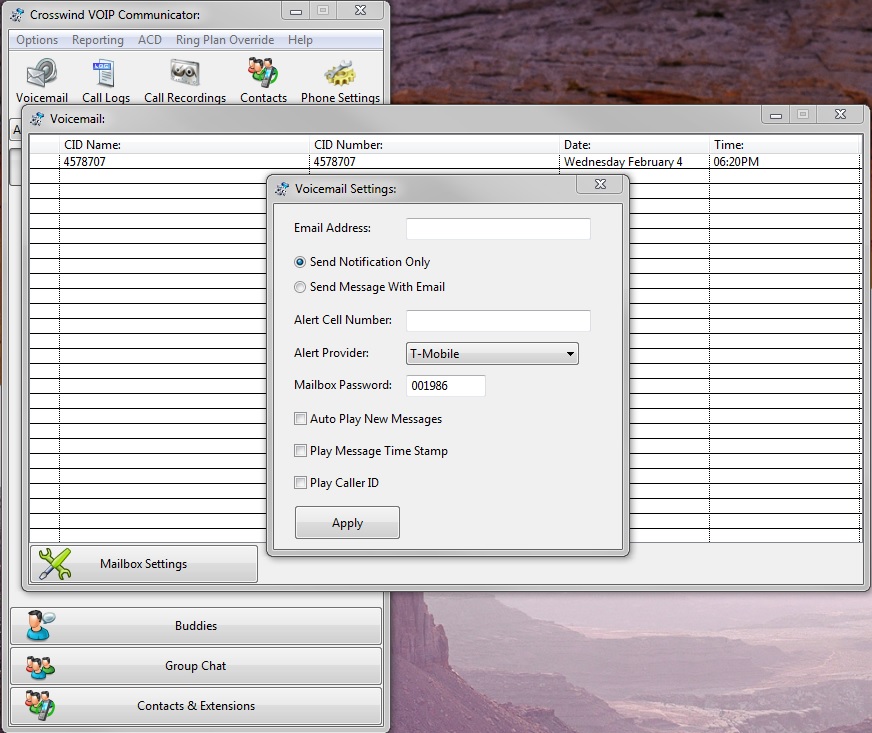Open the Group Chat panel
Image resolution: width=872 pixels, height=733 pixels.
[196, 666]
